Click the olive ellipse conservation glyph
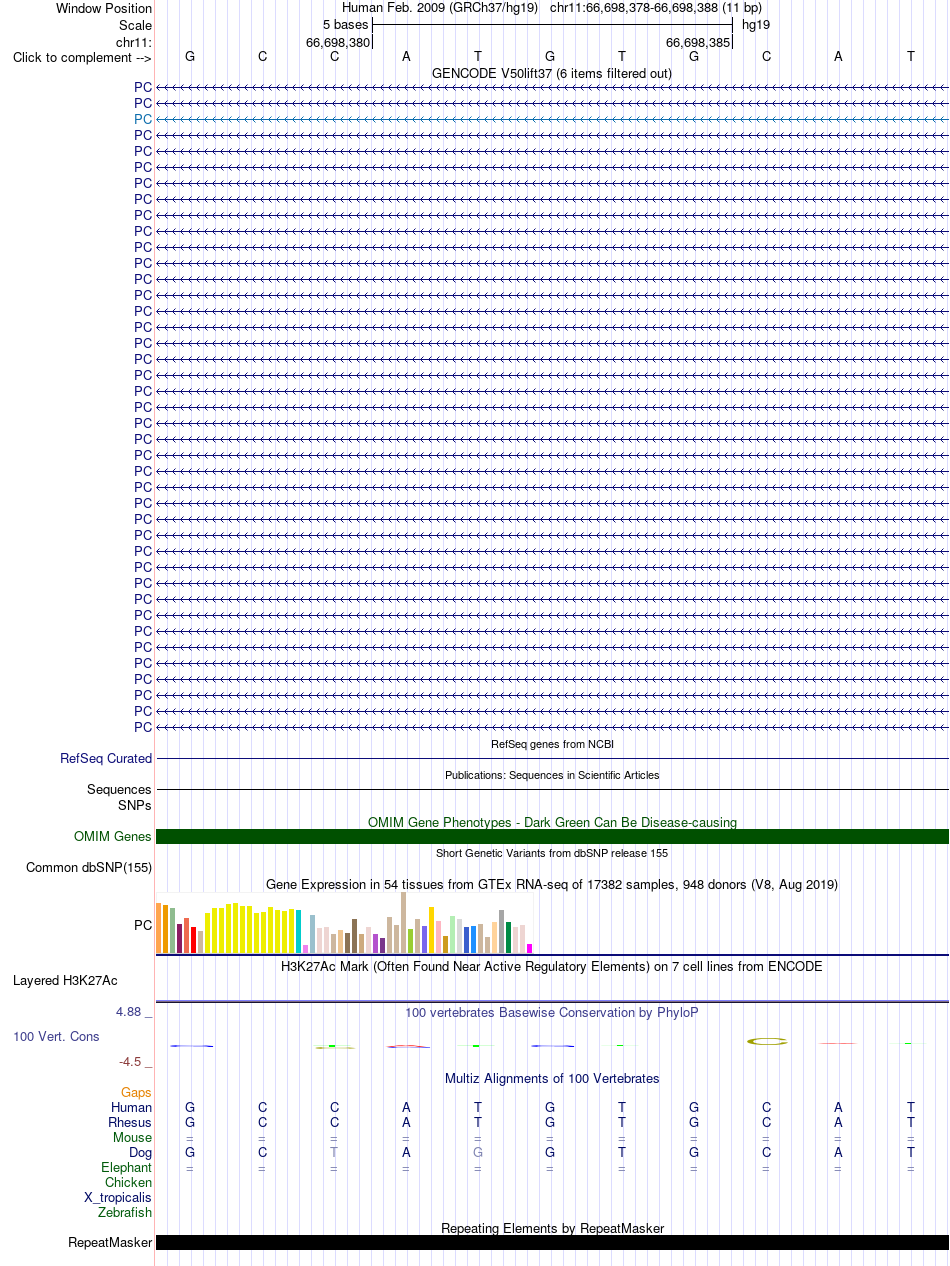The width and height of the screenshot is (950, 1266). coord(767,1041)
